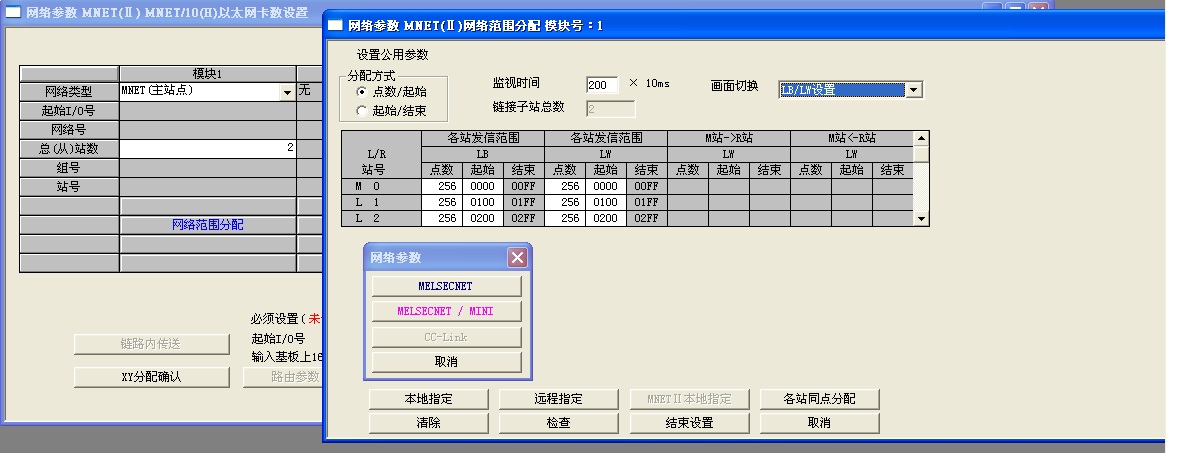Select 点数/起始 allocation radio button
This screenshot has width=1182, height=453.
362,91
